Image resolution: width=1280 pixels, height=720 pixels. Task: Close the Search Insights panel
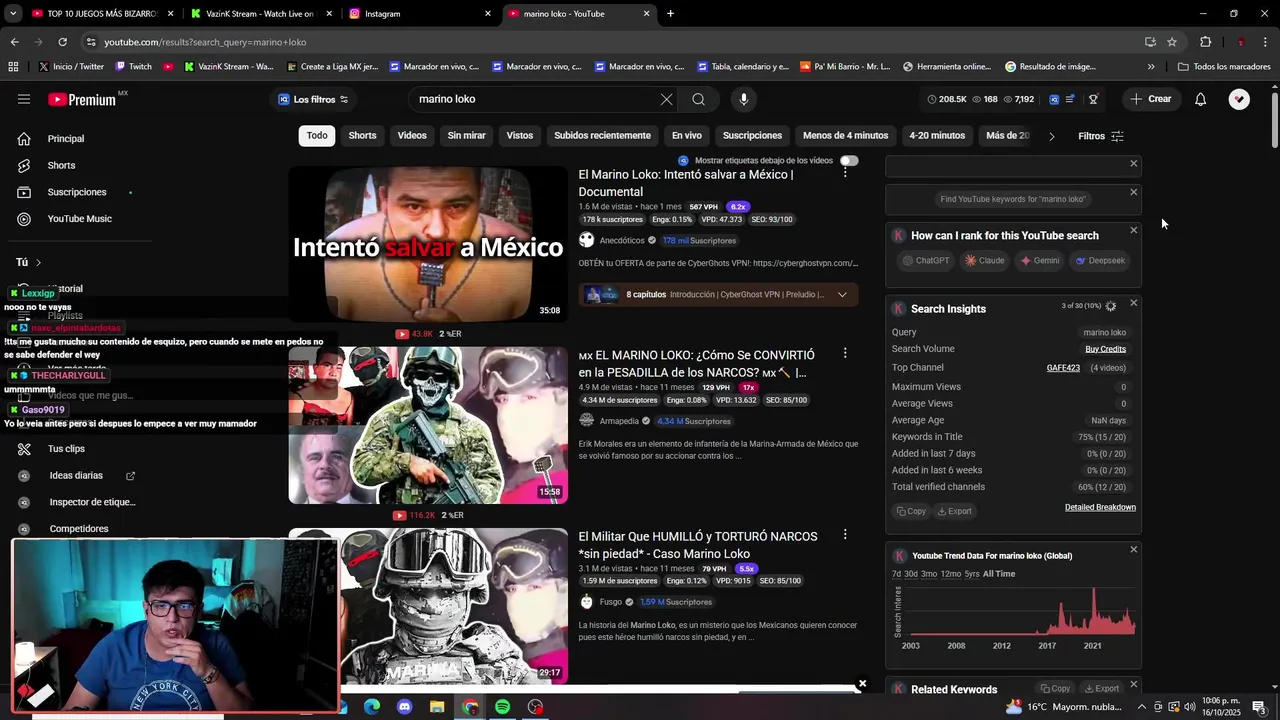(1133, 303)
